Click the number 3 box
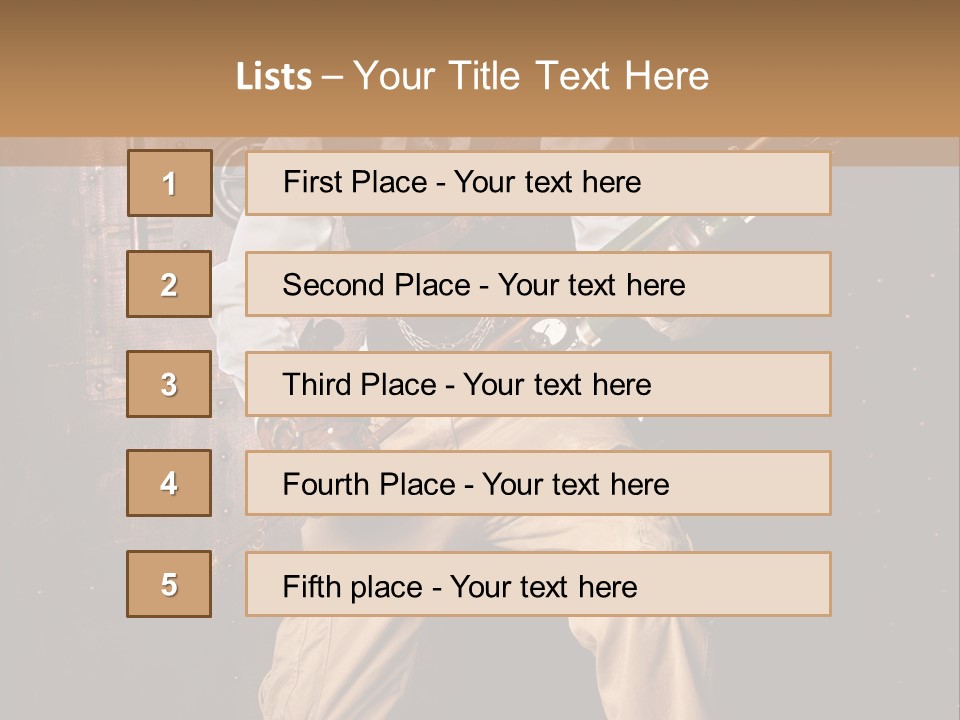The height and width of the screenshot is (720, 960). coord(169,384)
